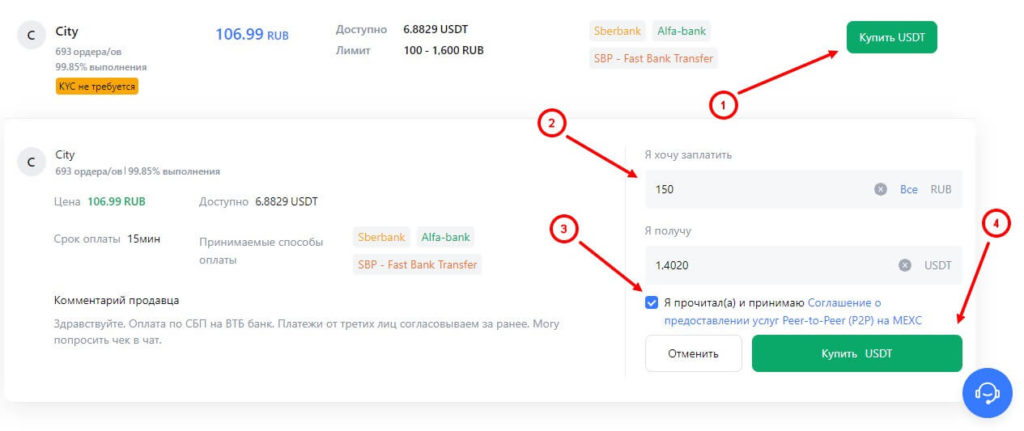Click City seller name in top listing
Image resolution: width=1024 pixels, height=431 pixels.
pos(67,31)
